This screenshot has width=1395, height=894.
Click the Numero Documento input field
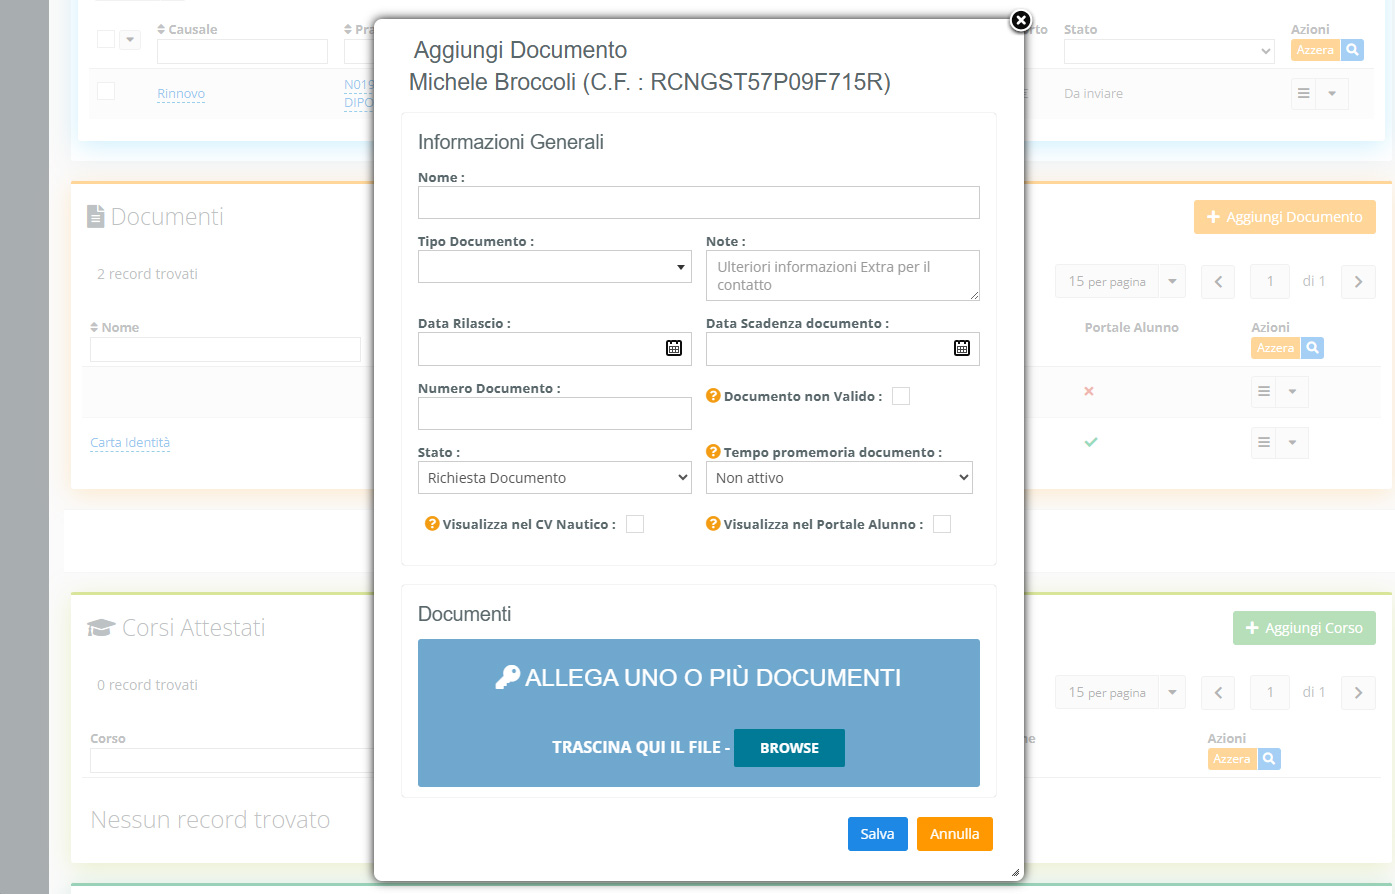(555, 413)
